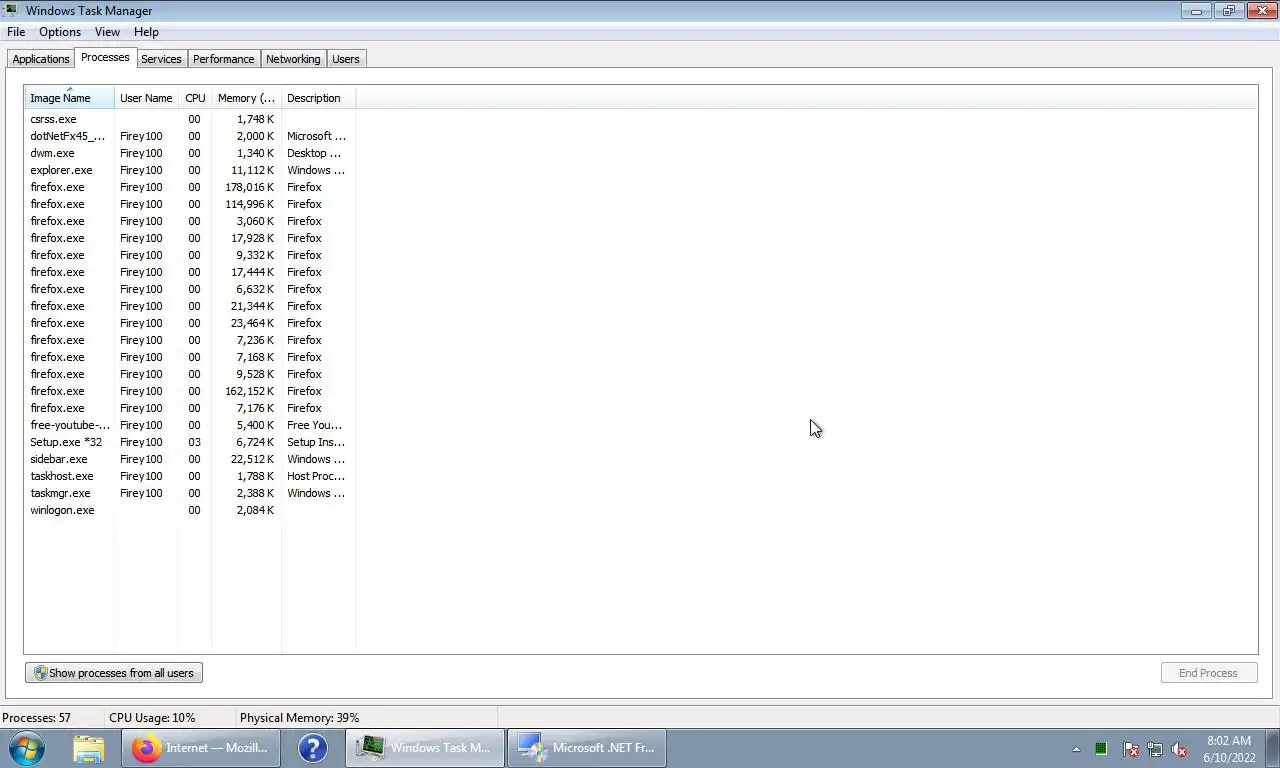
Task: Open Windows Explorer from the taskbar
Action: pos(89,748)
